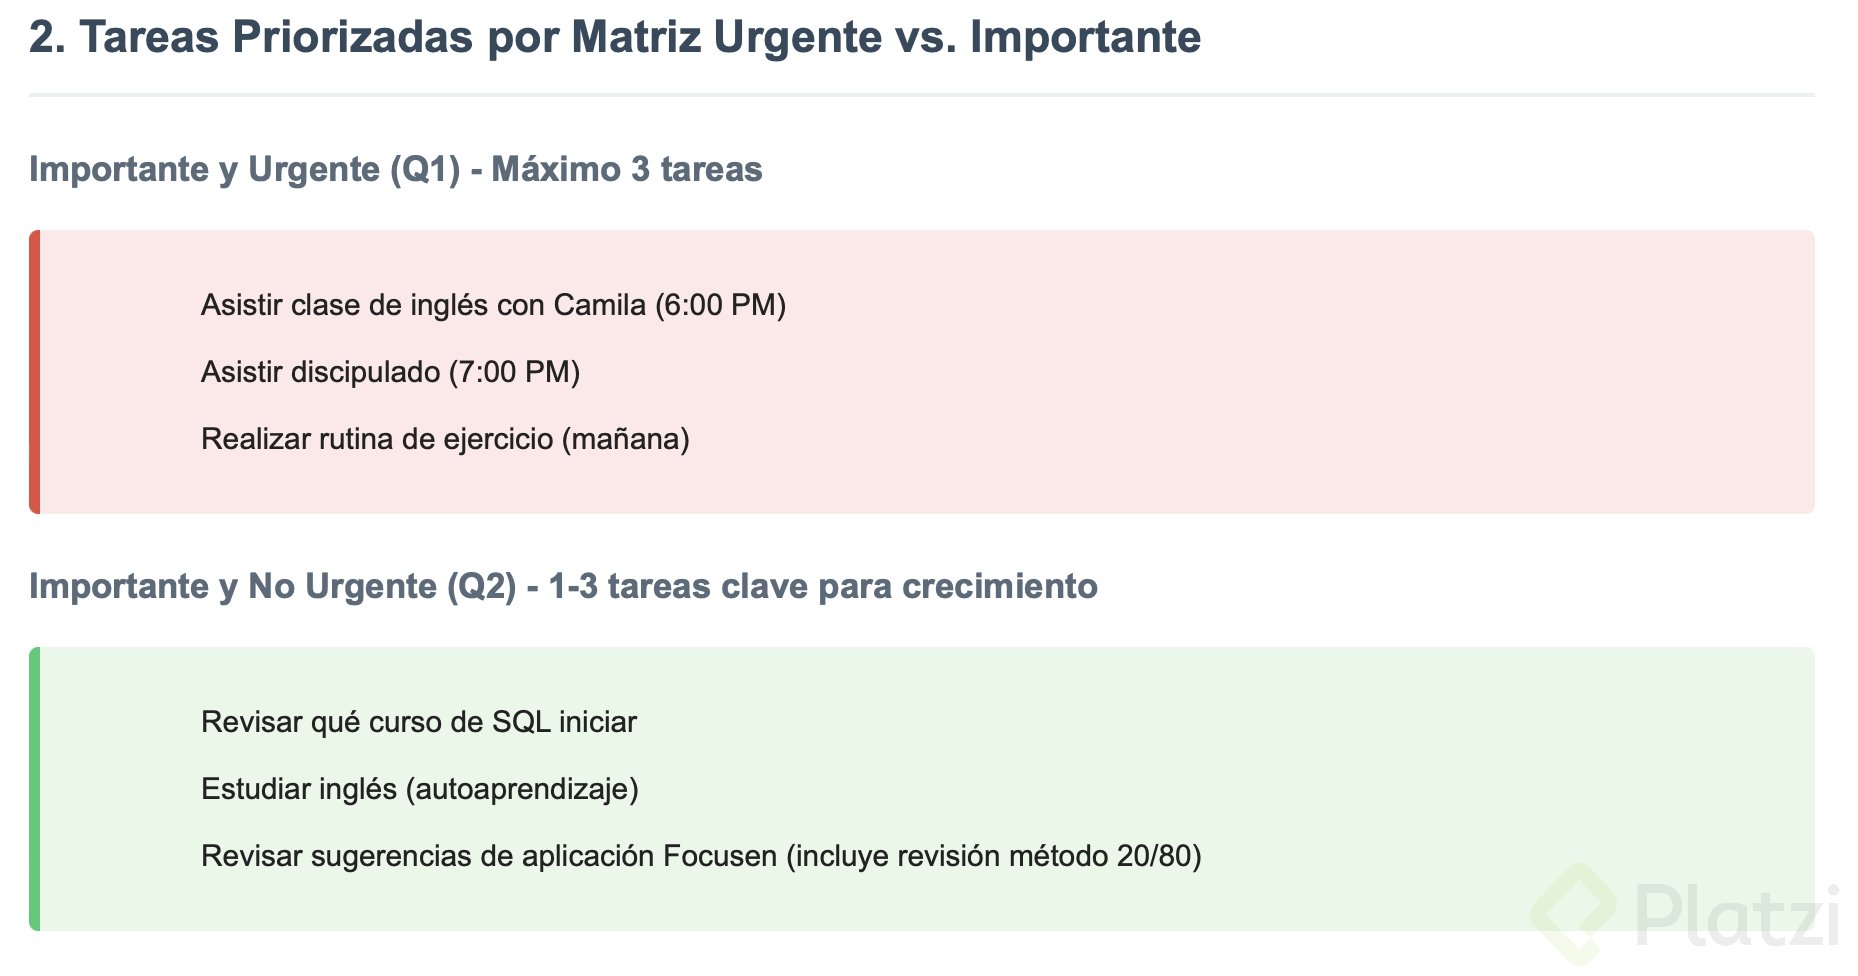Click the "(6:00 PM)" time text

click(720, 305)
